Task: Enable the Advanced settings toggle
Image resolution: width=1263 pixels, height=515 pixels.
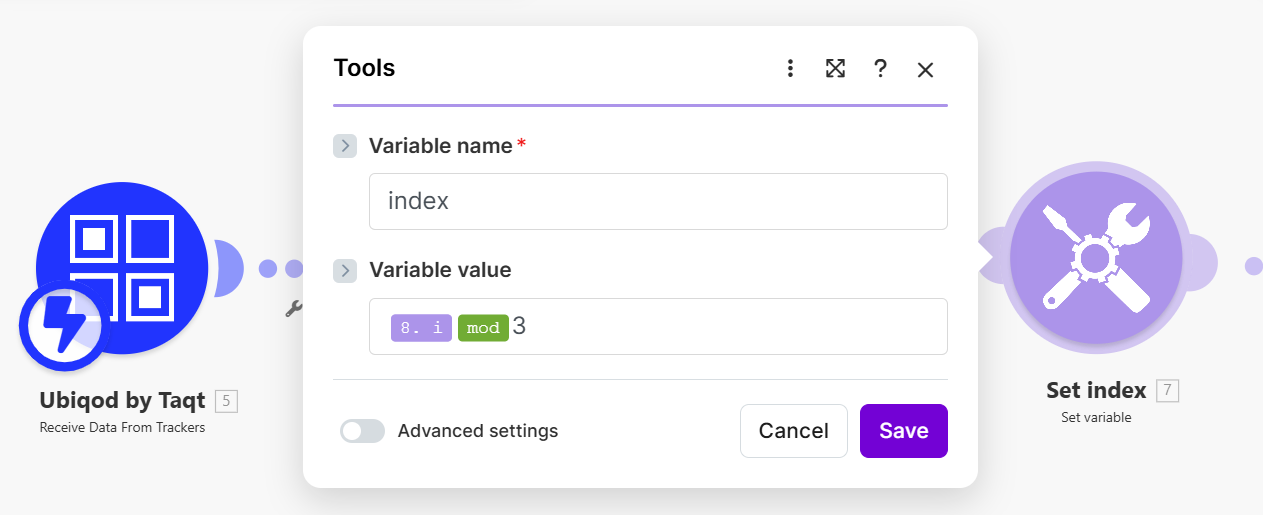Action: click(362, 431)
